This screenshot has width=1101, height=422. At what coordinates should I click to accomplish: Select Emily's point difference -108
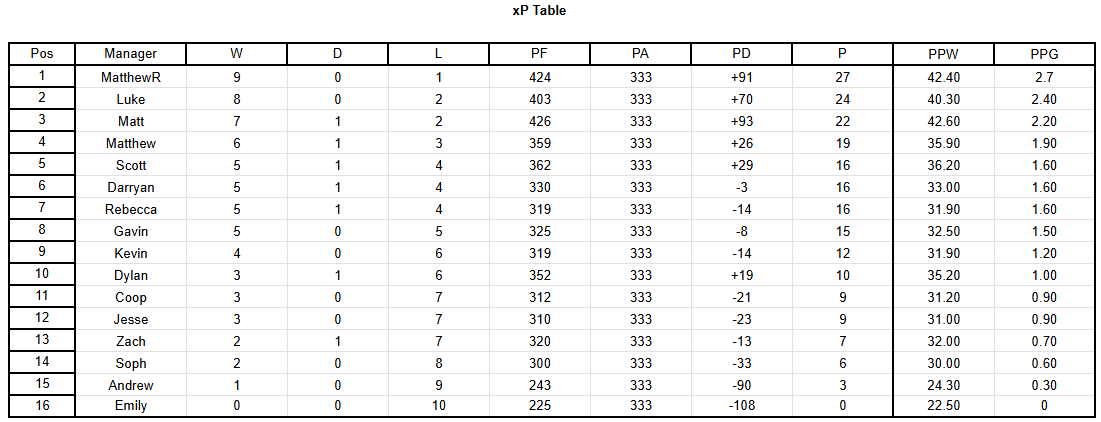[x=741, y=406]
